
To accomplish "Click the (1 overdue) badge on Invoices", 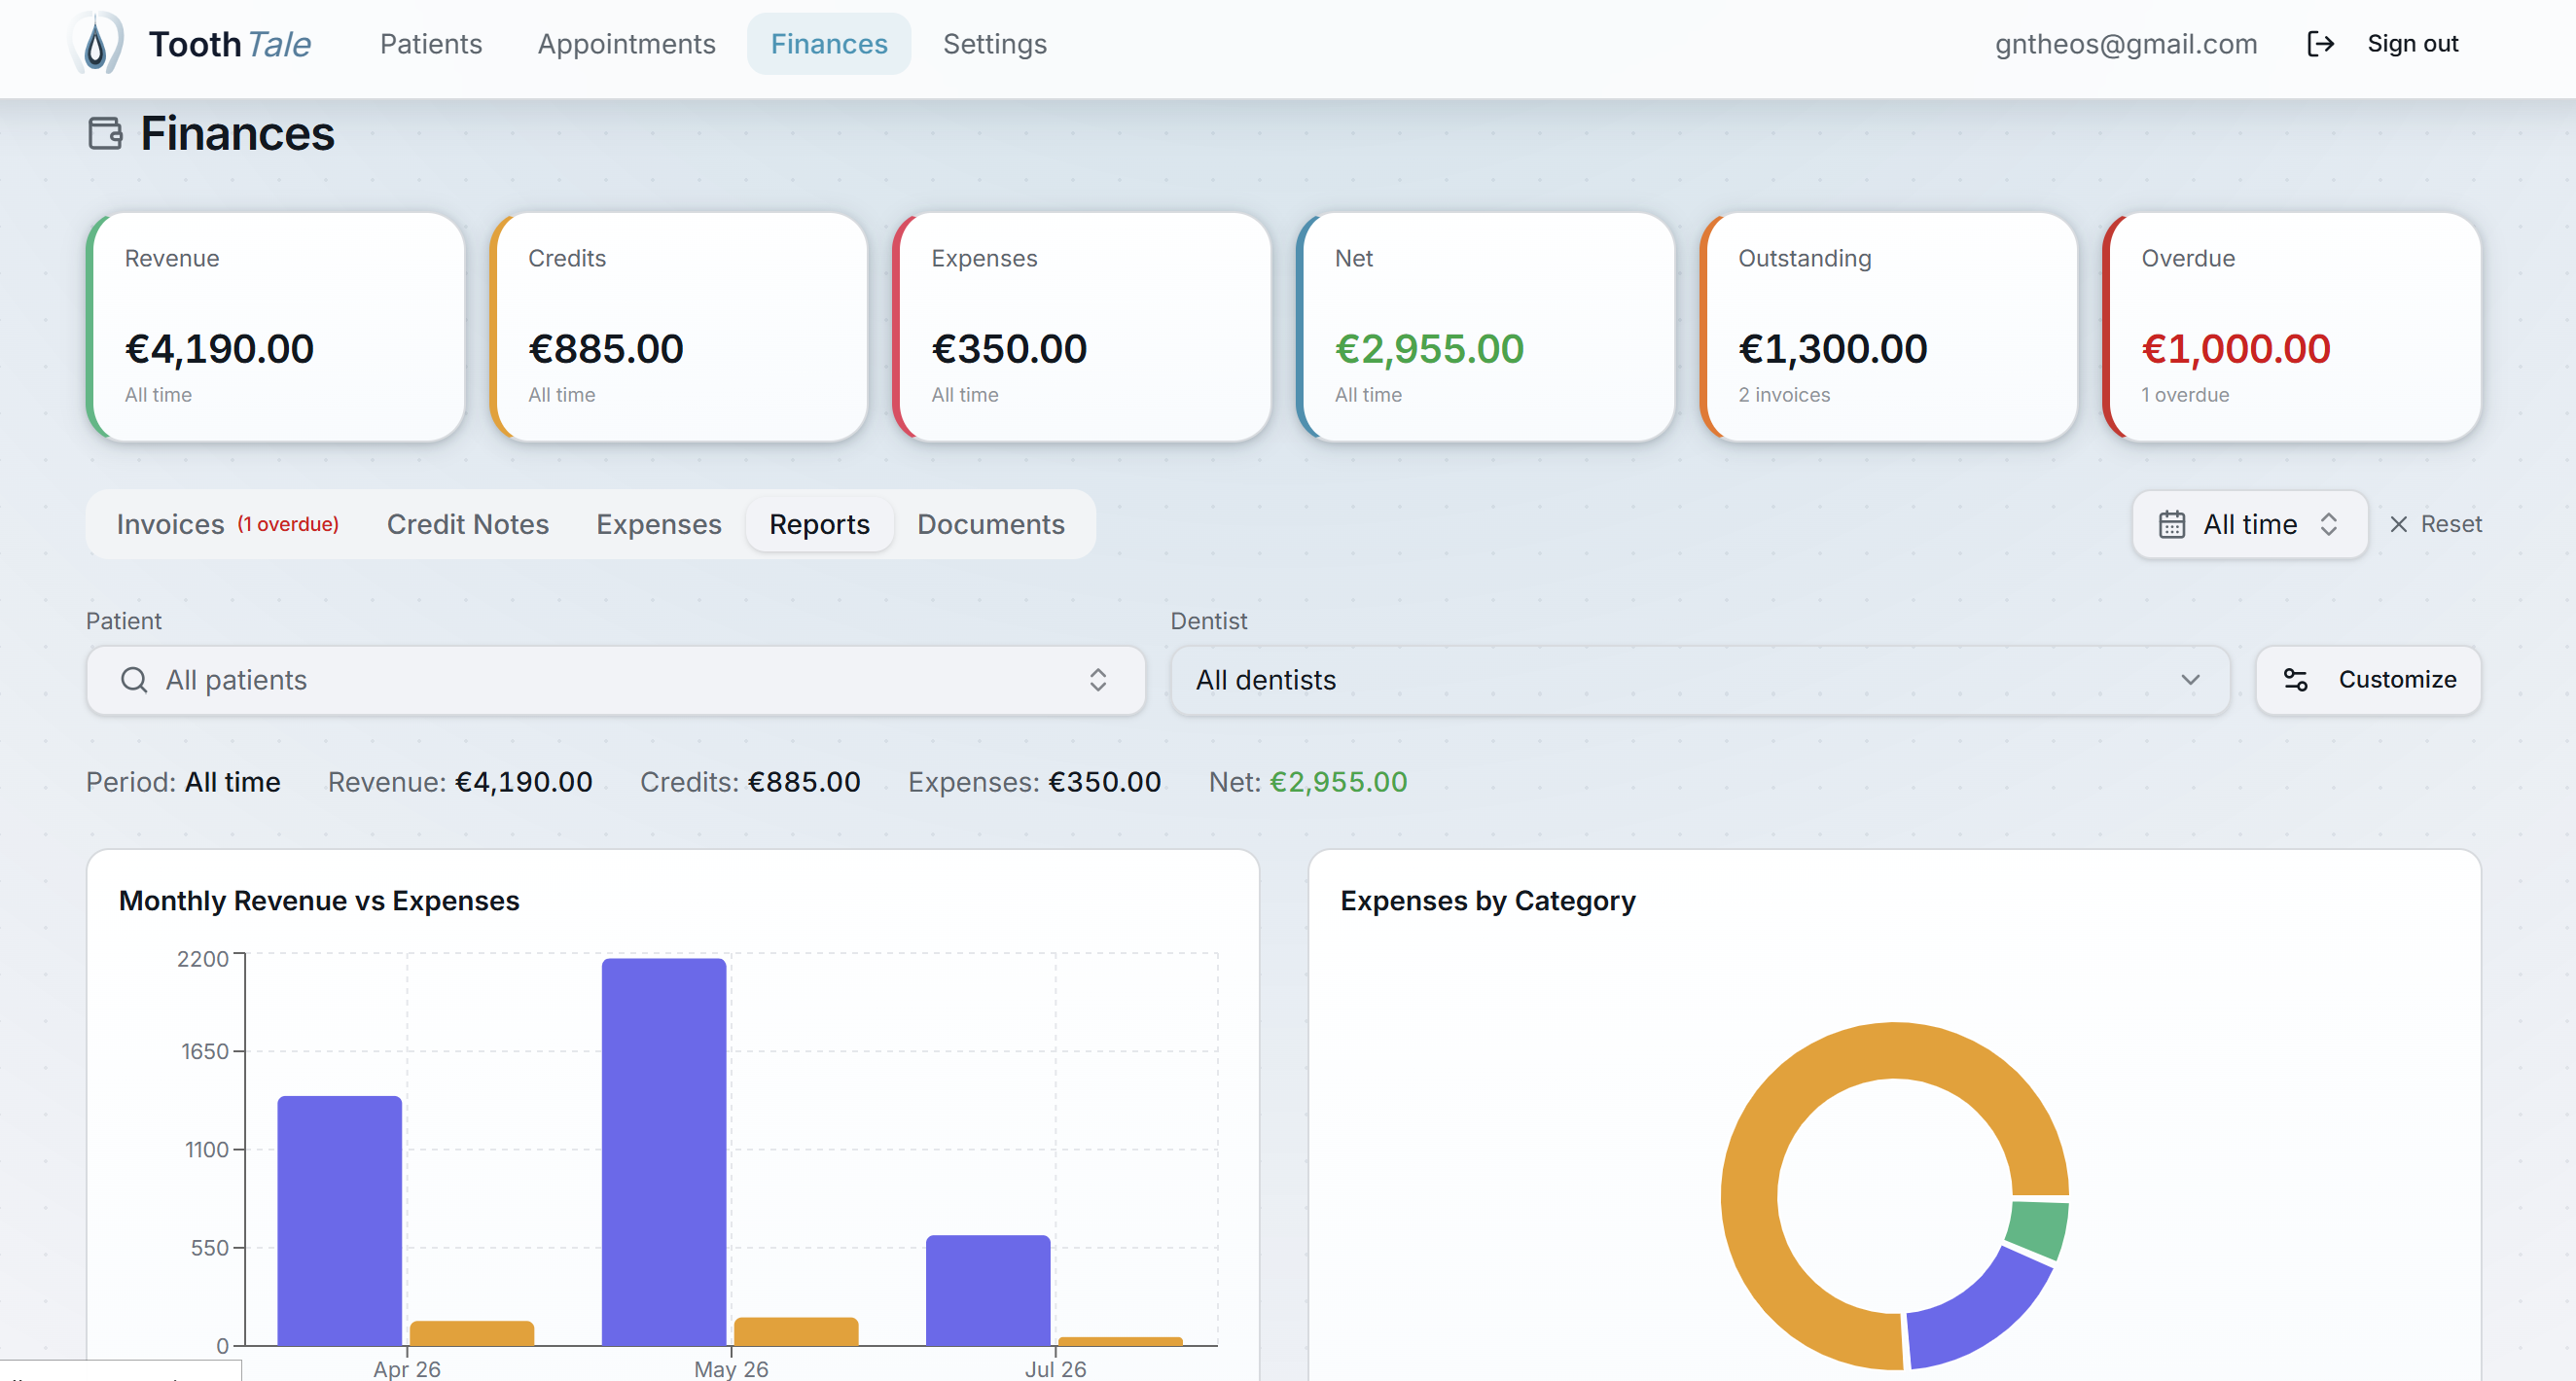I will point(288,524).
